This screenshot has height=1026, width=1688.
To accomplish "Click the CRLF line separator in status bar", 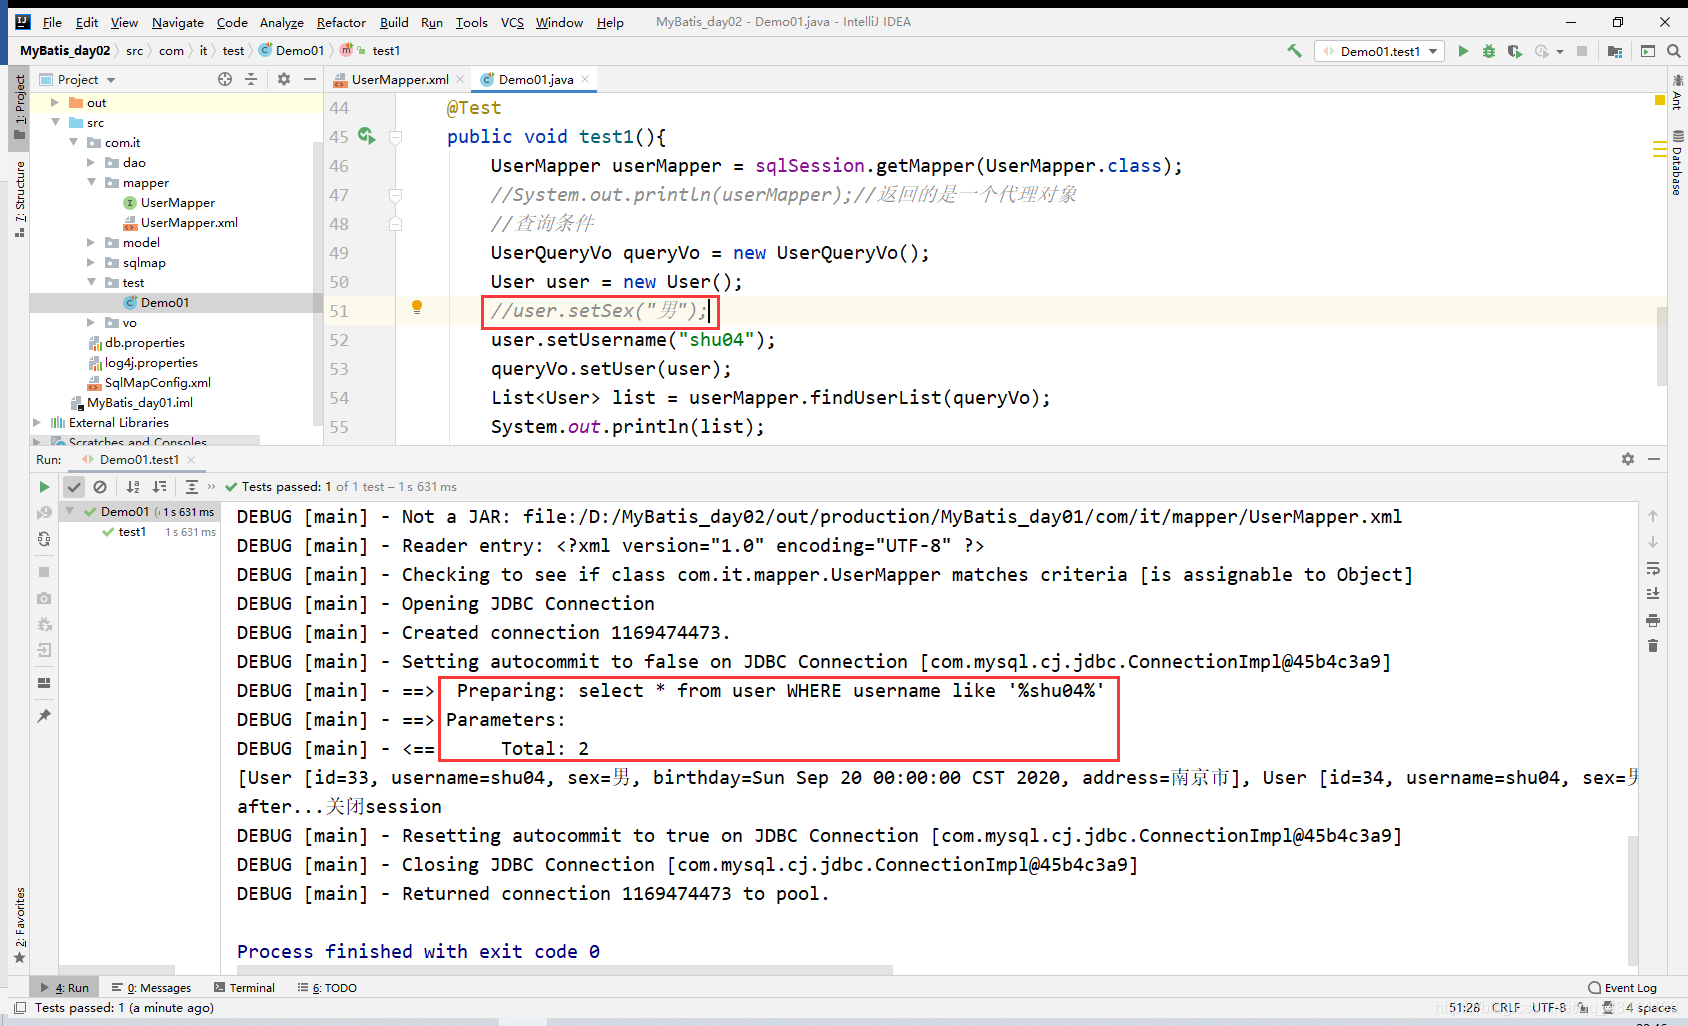I will click(1505, 1007).
